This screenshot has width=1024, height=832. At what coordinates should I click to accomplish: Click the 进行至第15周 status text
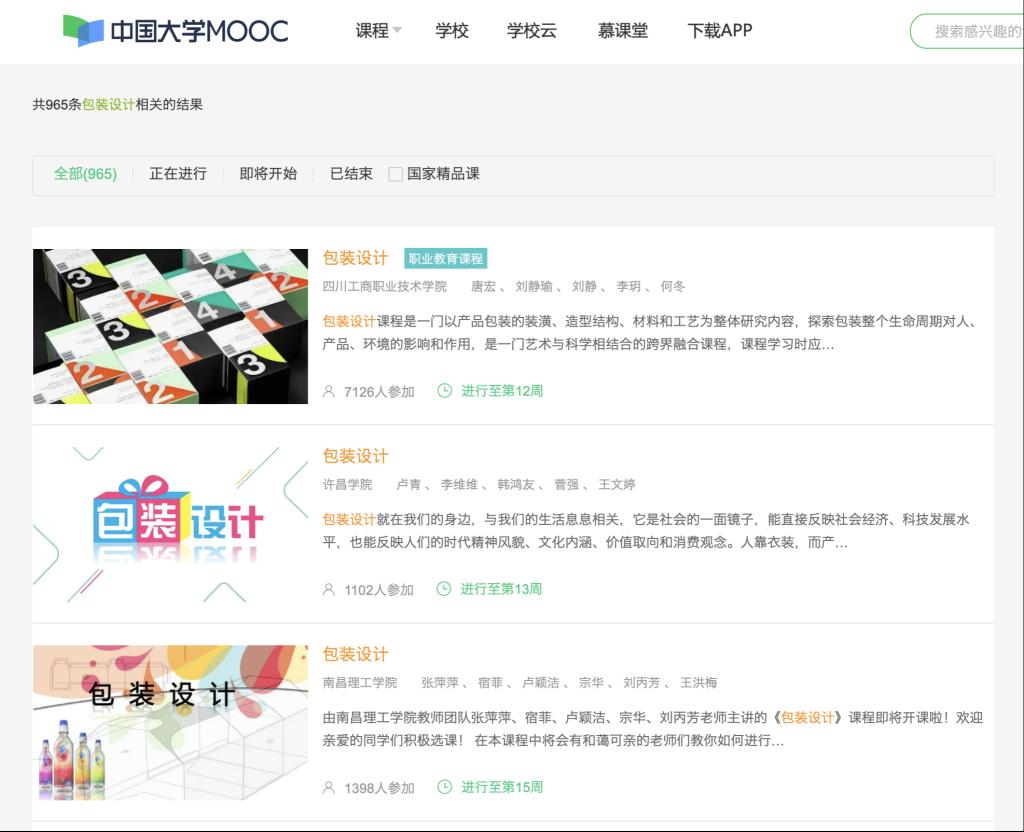click(x=502, y=787)
